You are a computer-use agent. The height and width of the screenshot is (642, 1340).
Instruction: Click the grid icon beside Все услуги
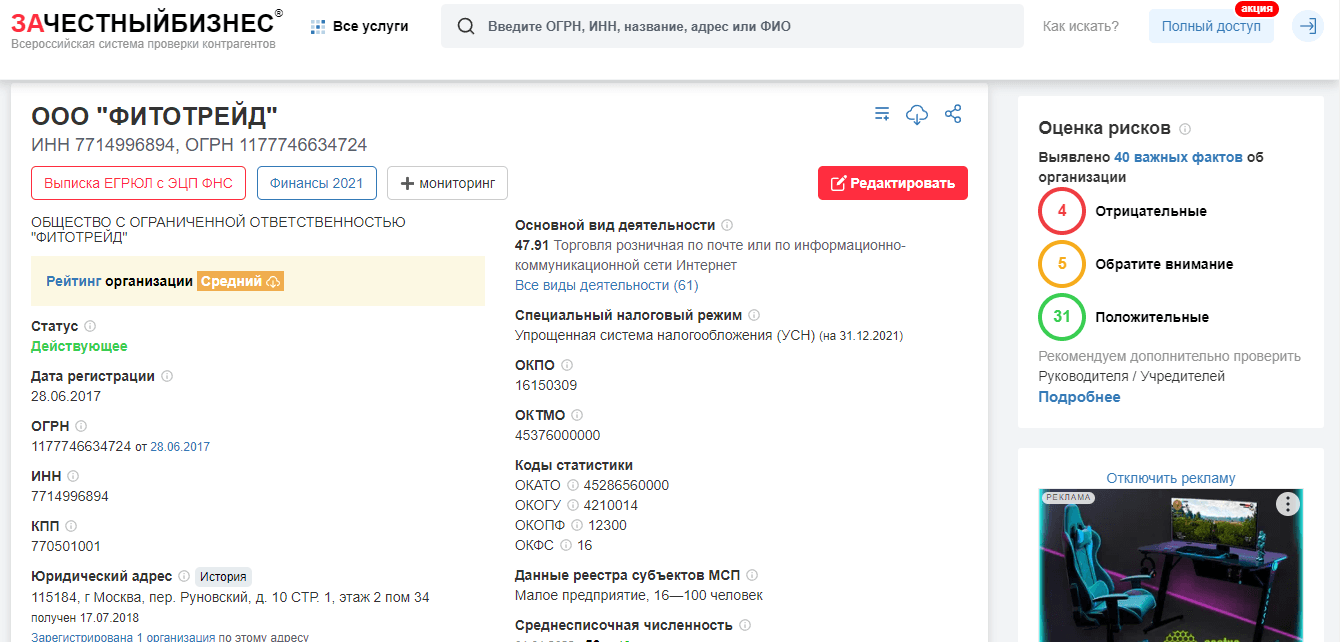[319, 25]
